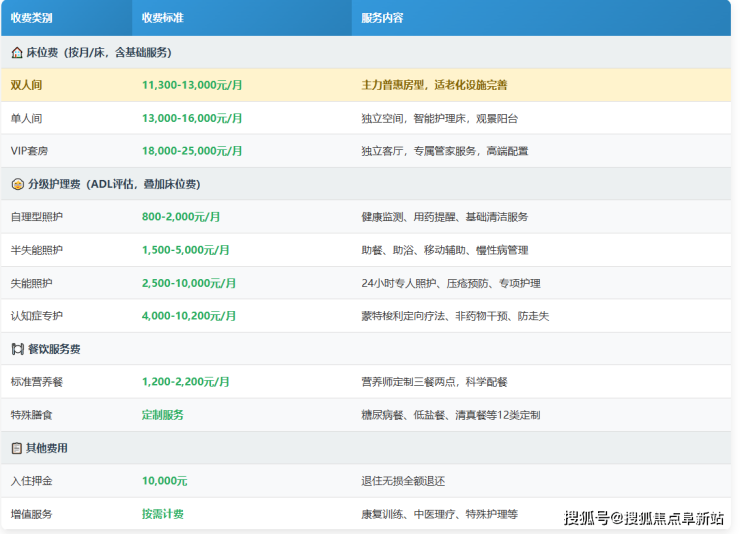This screenshot has width=740, height=534.
Task: Select the 认知症专护 row label
Action: [x=36, y=316]
